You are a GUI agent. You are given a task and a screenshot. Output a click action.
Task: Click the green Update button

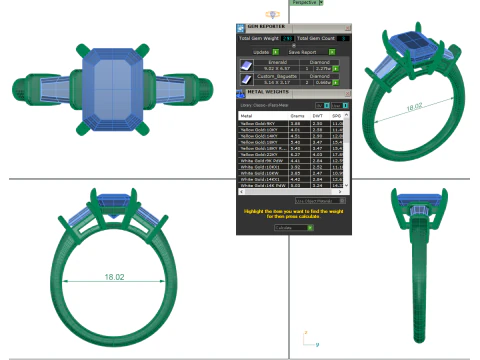pyautogui.click(x=276, y=52)
